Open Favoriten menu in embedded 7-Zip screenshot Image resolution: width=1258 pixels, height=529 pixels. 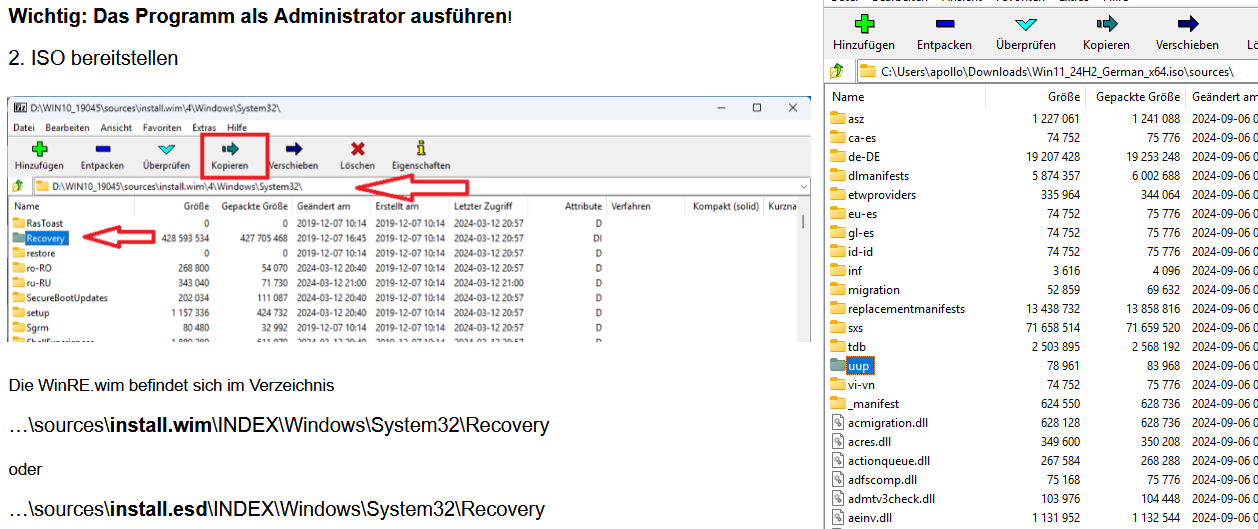click(162, 128)
